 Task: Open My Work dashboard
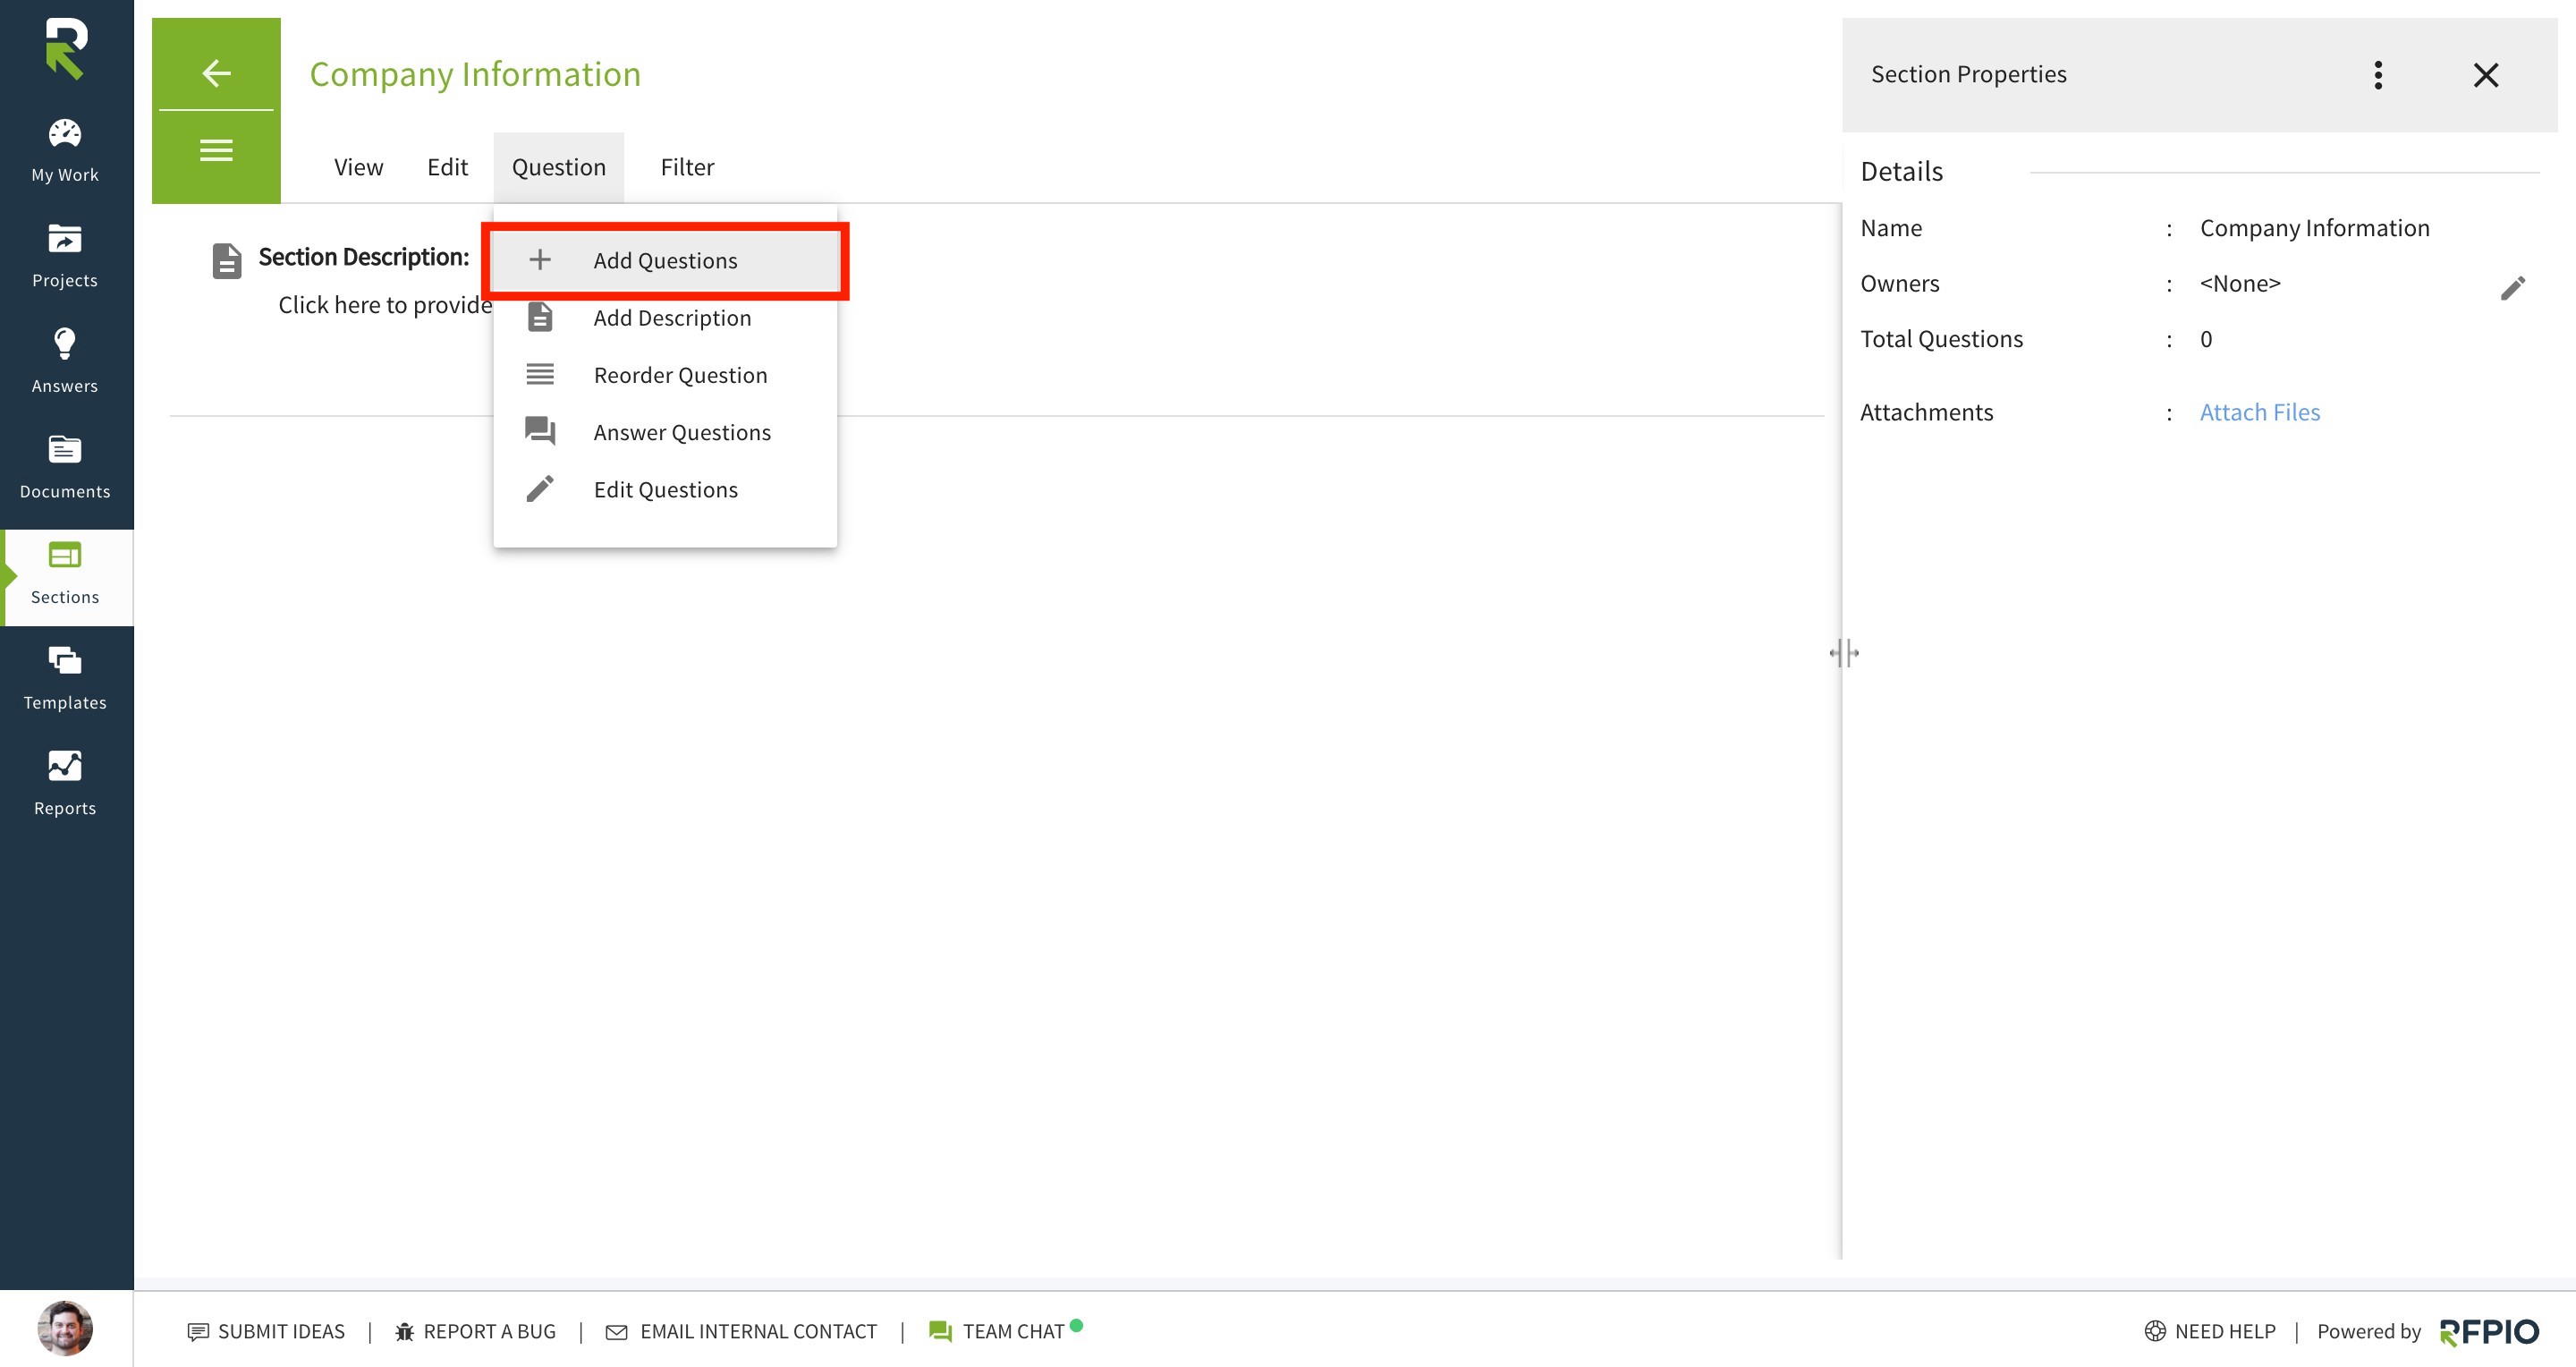tap(65, 151)
